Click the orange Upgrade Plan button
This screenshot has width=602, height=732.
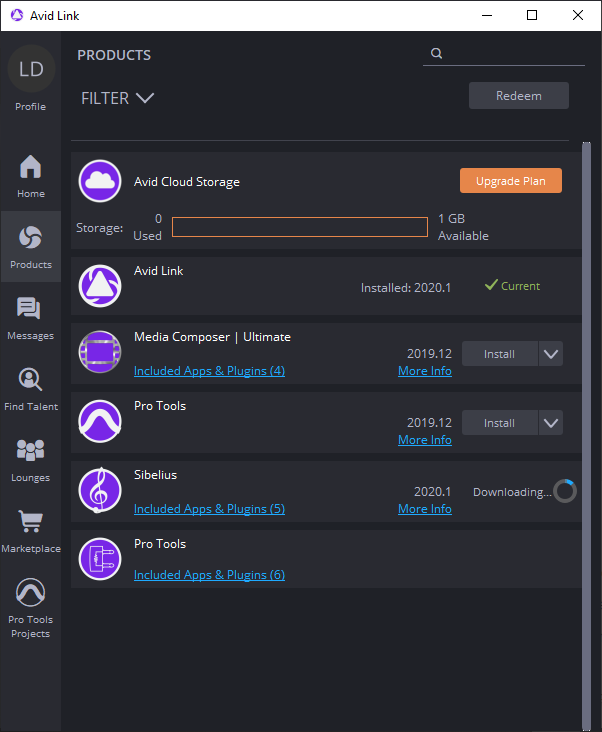point(511,181)
